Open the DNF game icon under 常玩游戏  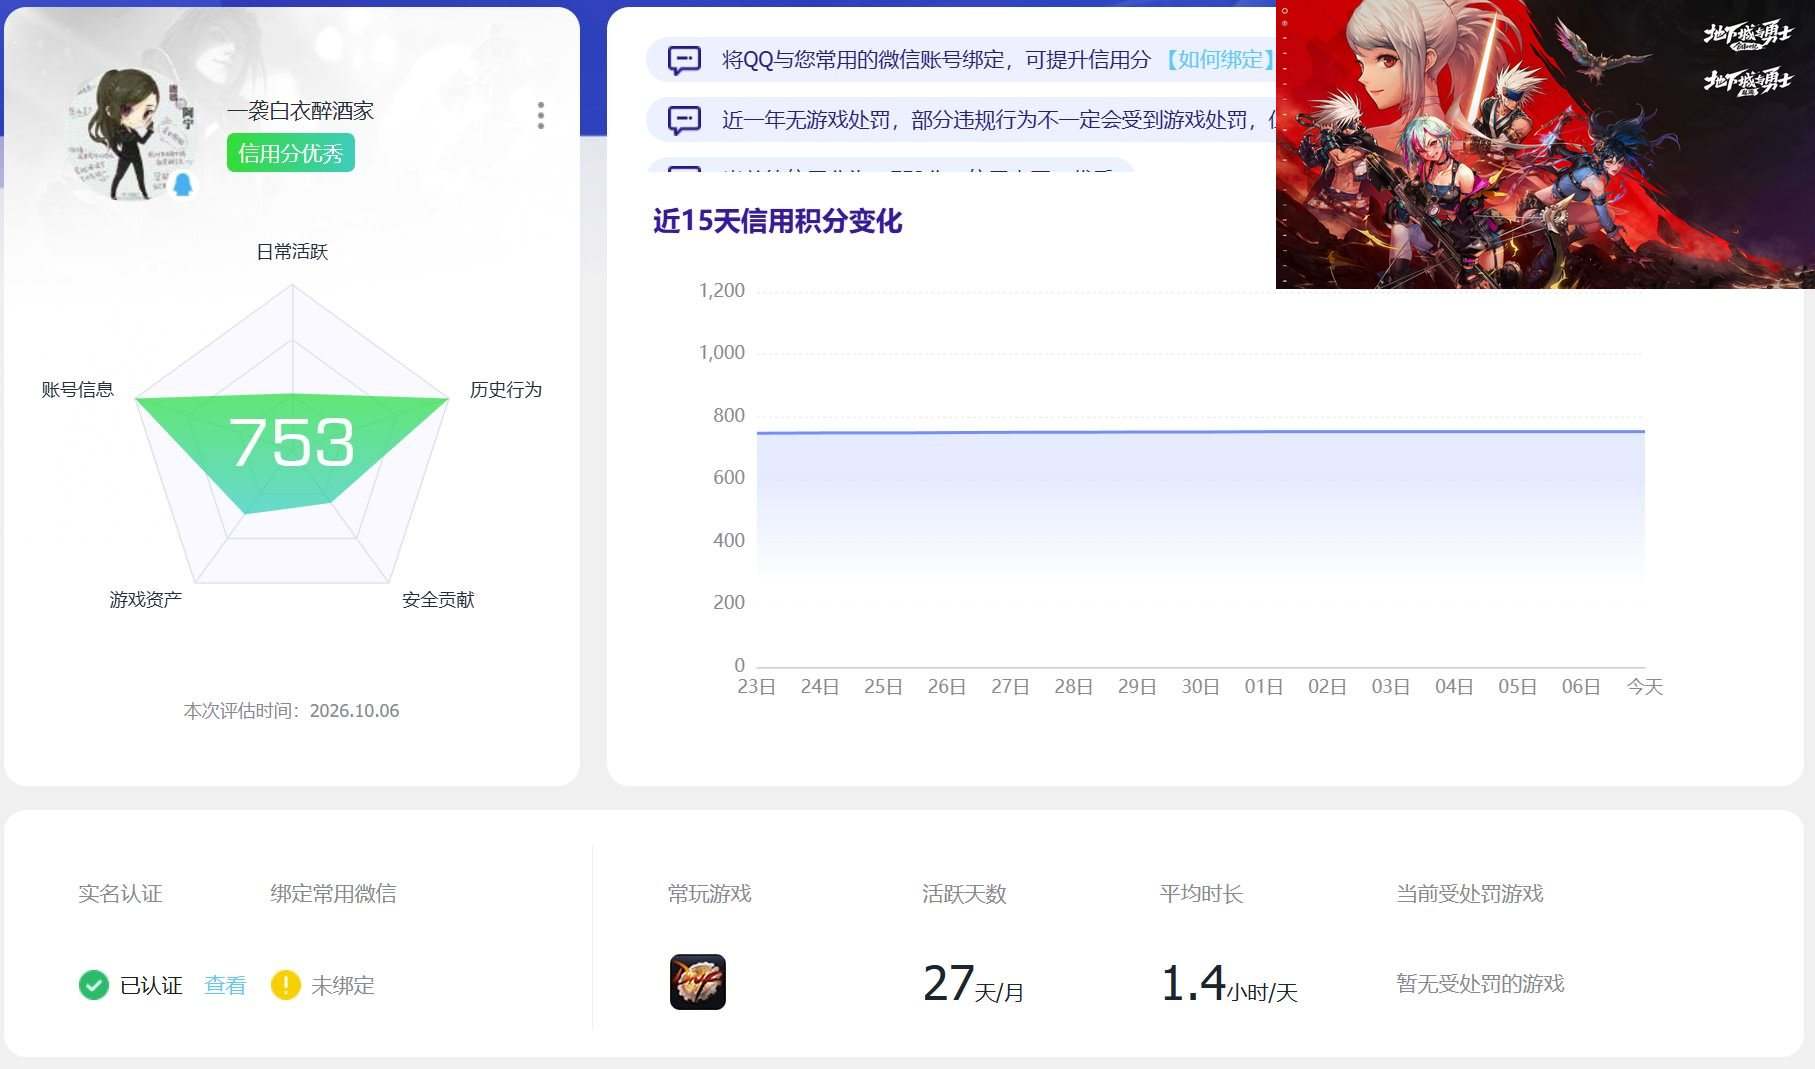pyautogui.click(x=698, y=982)
